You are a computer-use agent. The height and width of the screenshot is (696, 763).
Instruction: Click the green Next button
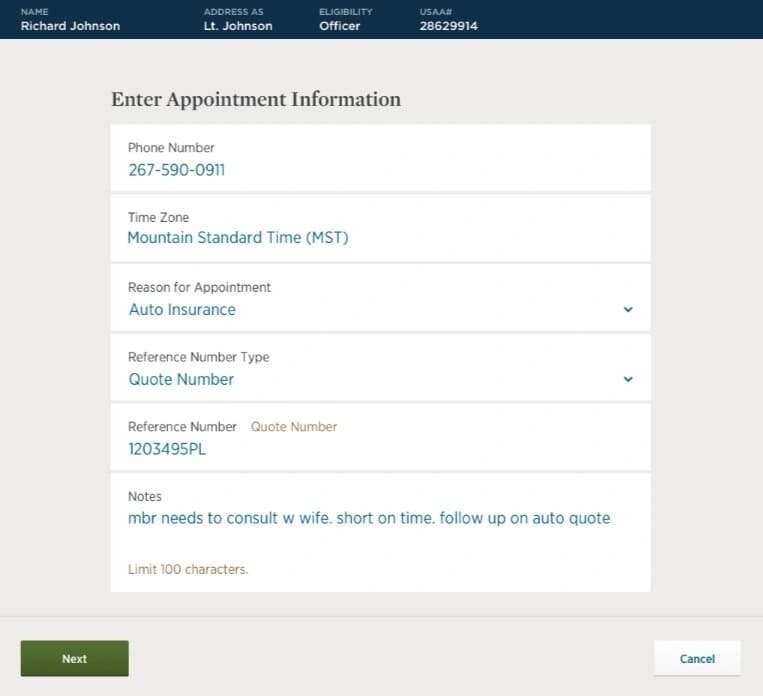click(x=74, y=658)
